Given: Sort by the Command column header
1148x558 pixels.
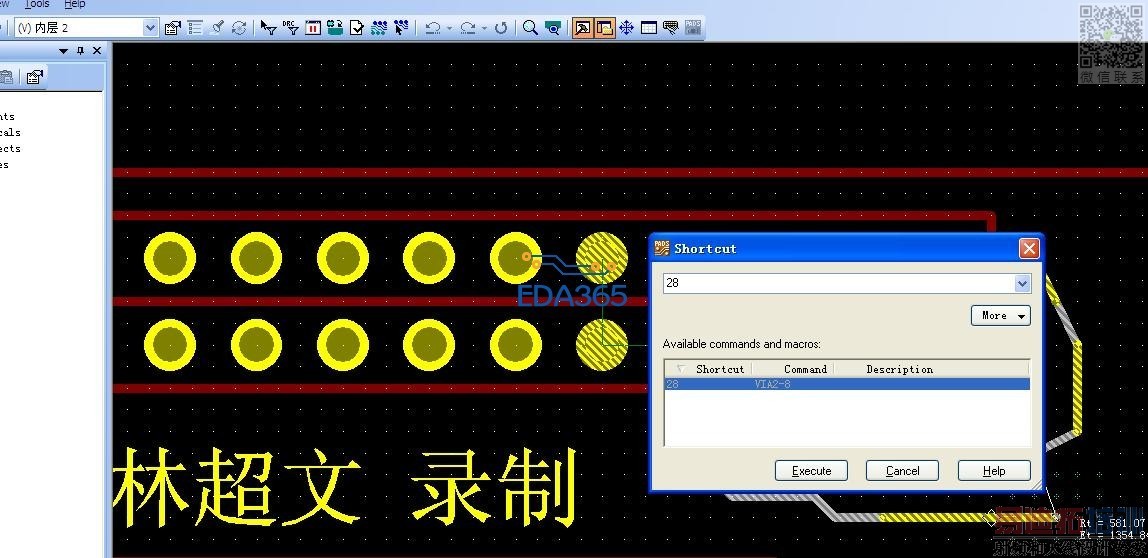Looking at the screenshot, I should (793, 369).
